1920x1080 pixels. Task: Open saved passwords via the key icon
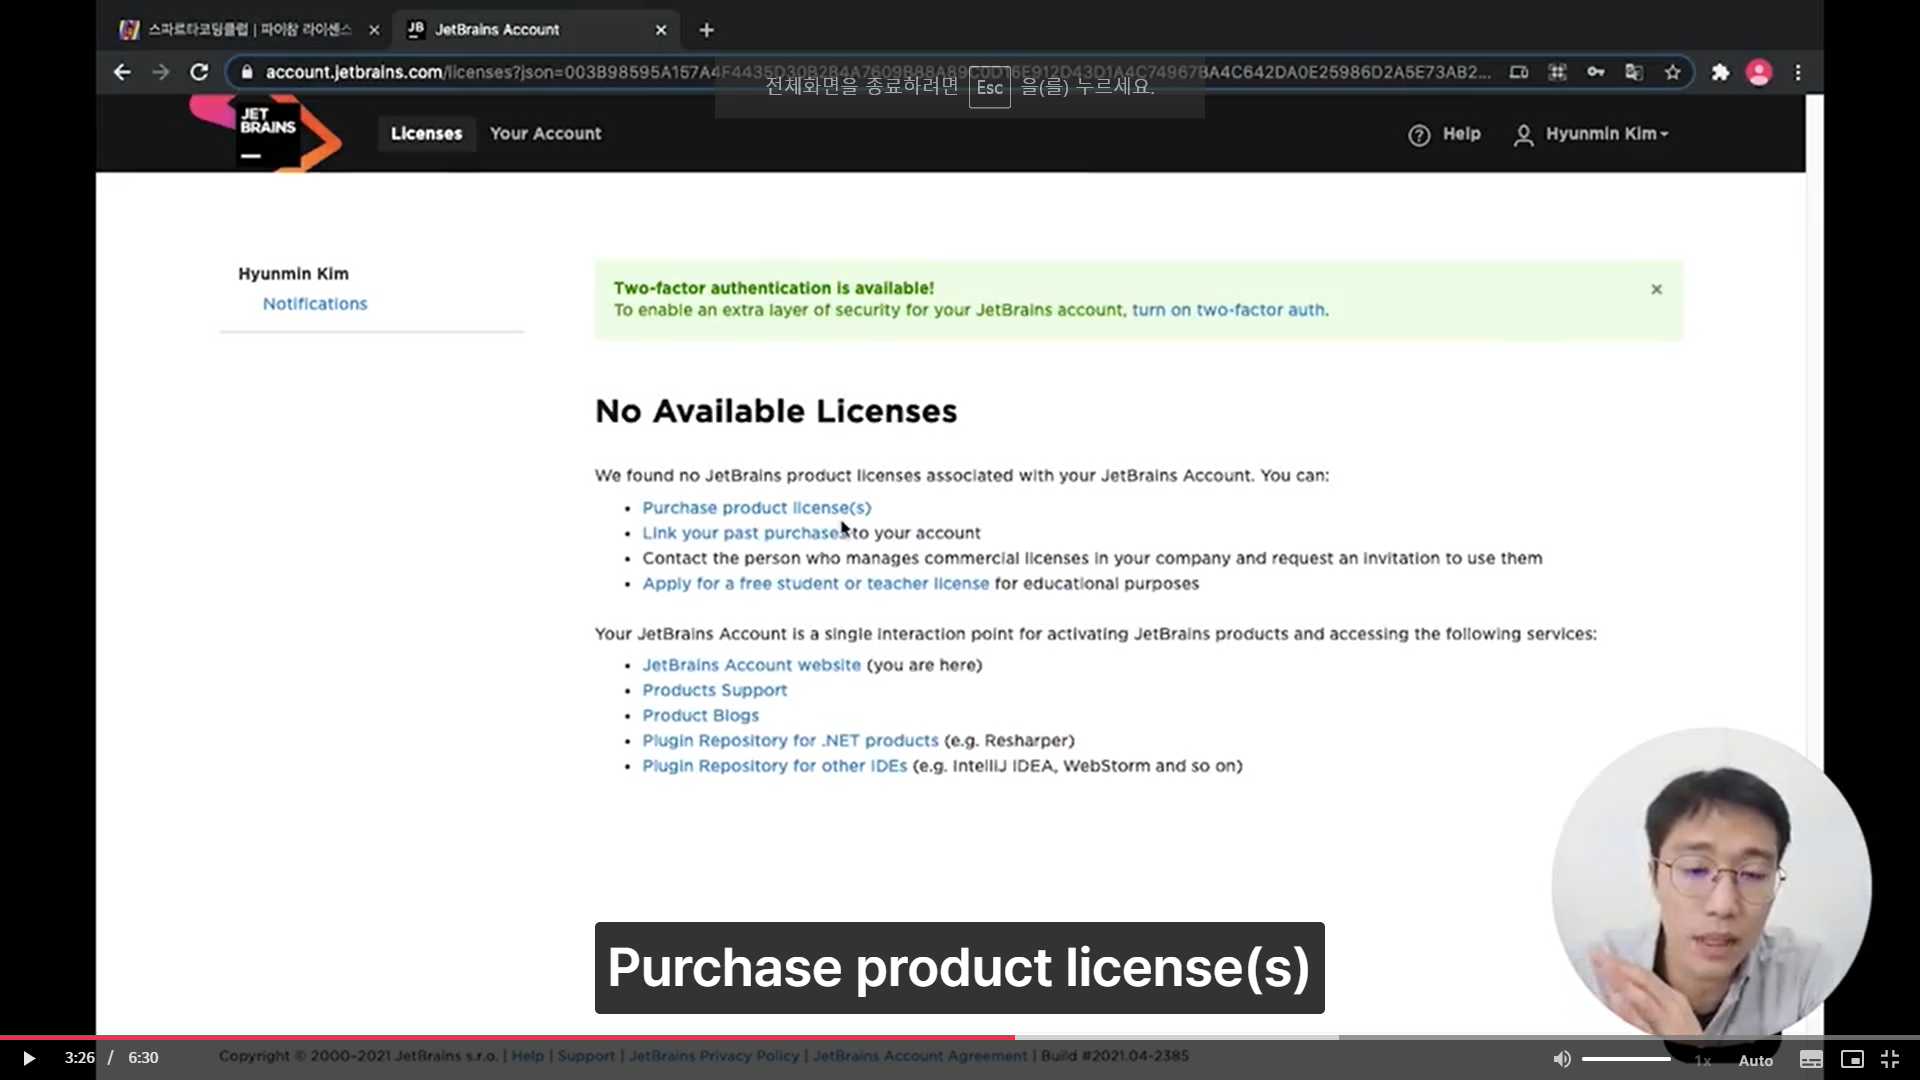pos(1596,72)
